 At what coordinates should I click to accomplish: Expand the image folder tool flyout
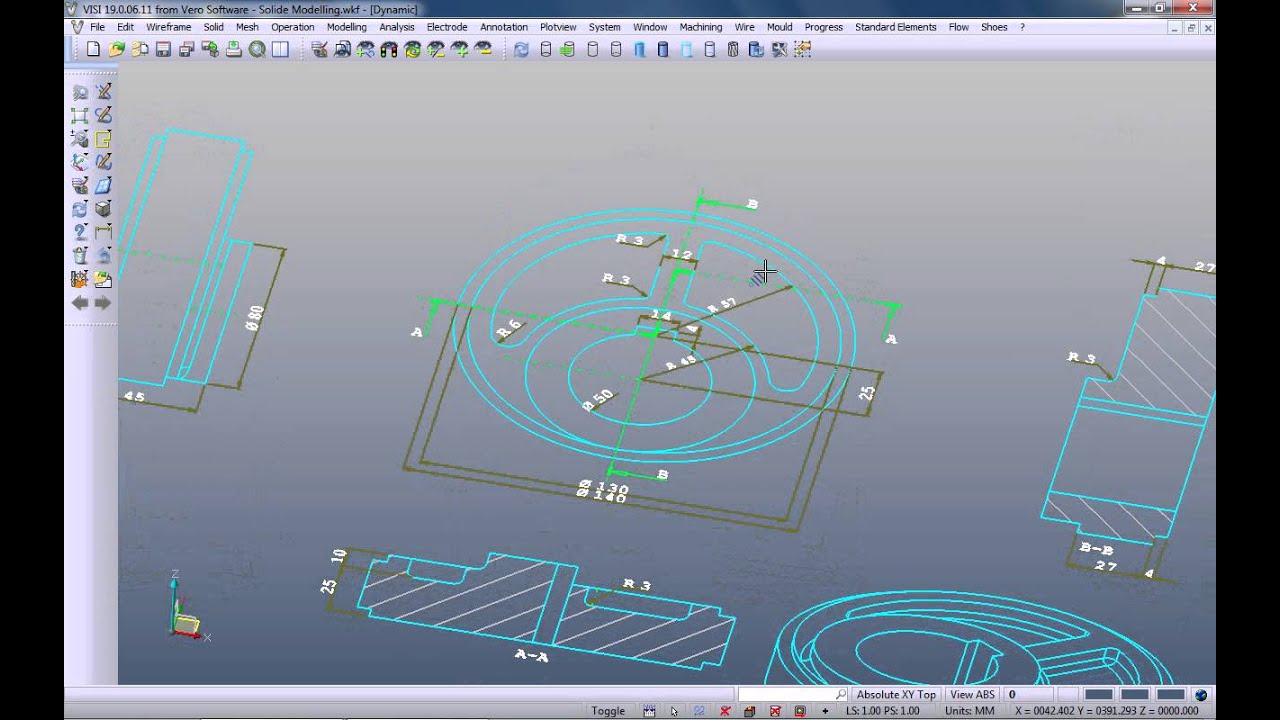coord(103,279)
